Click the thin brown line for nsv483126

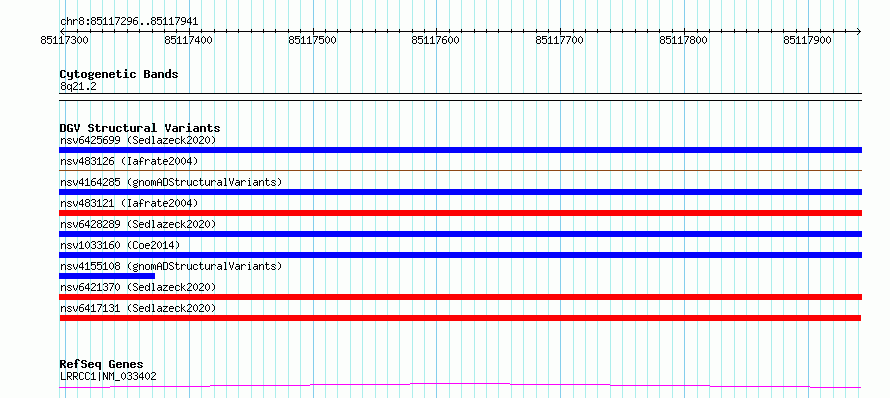click(x=460, y=170)
